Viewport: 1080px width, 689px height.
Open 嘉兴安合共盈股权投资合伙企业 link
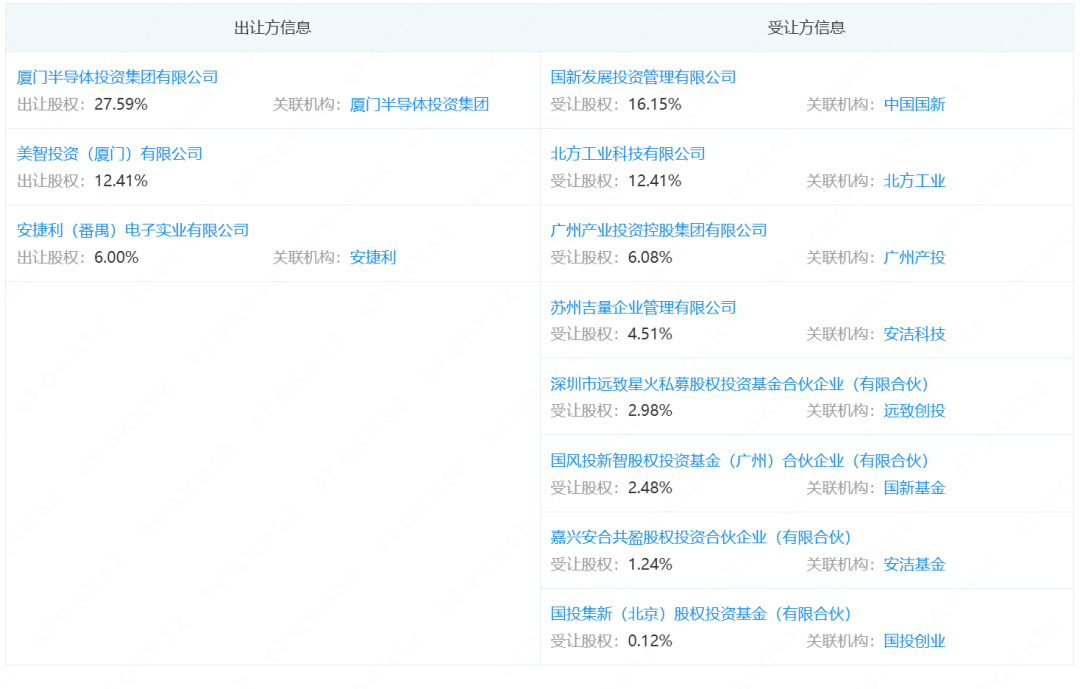(x=701, y=537)
